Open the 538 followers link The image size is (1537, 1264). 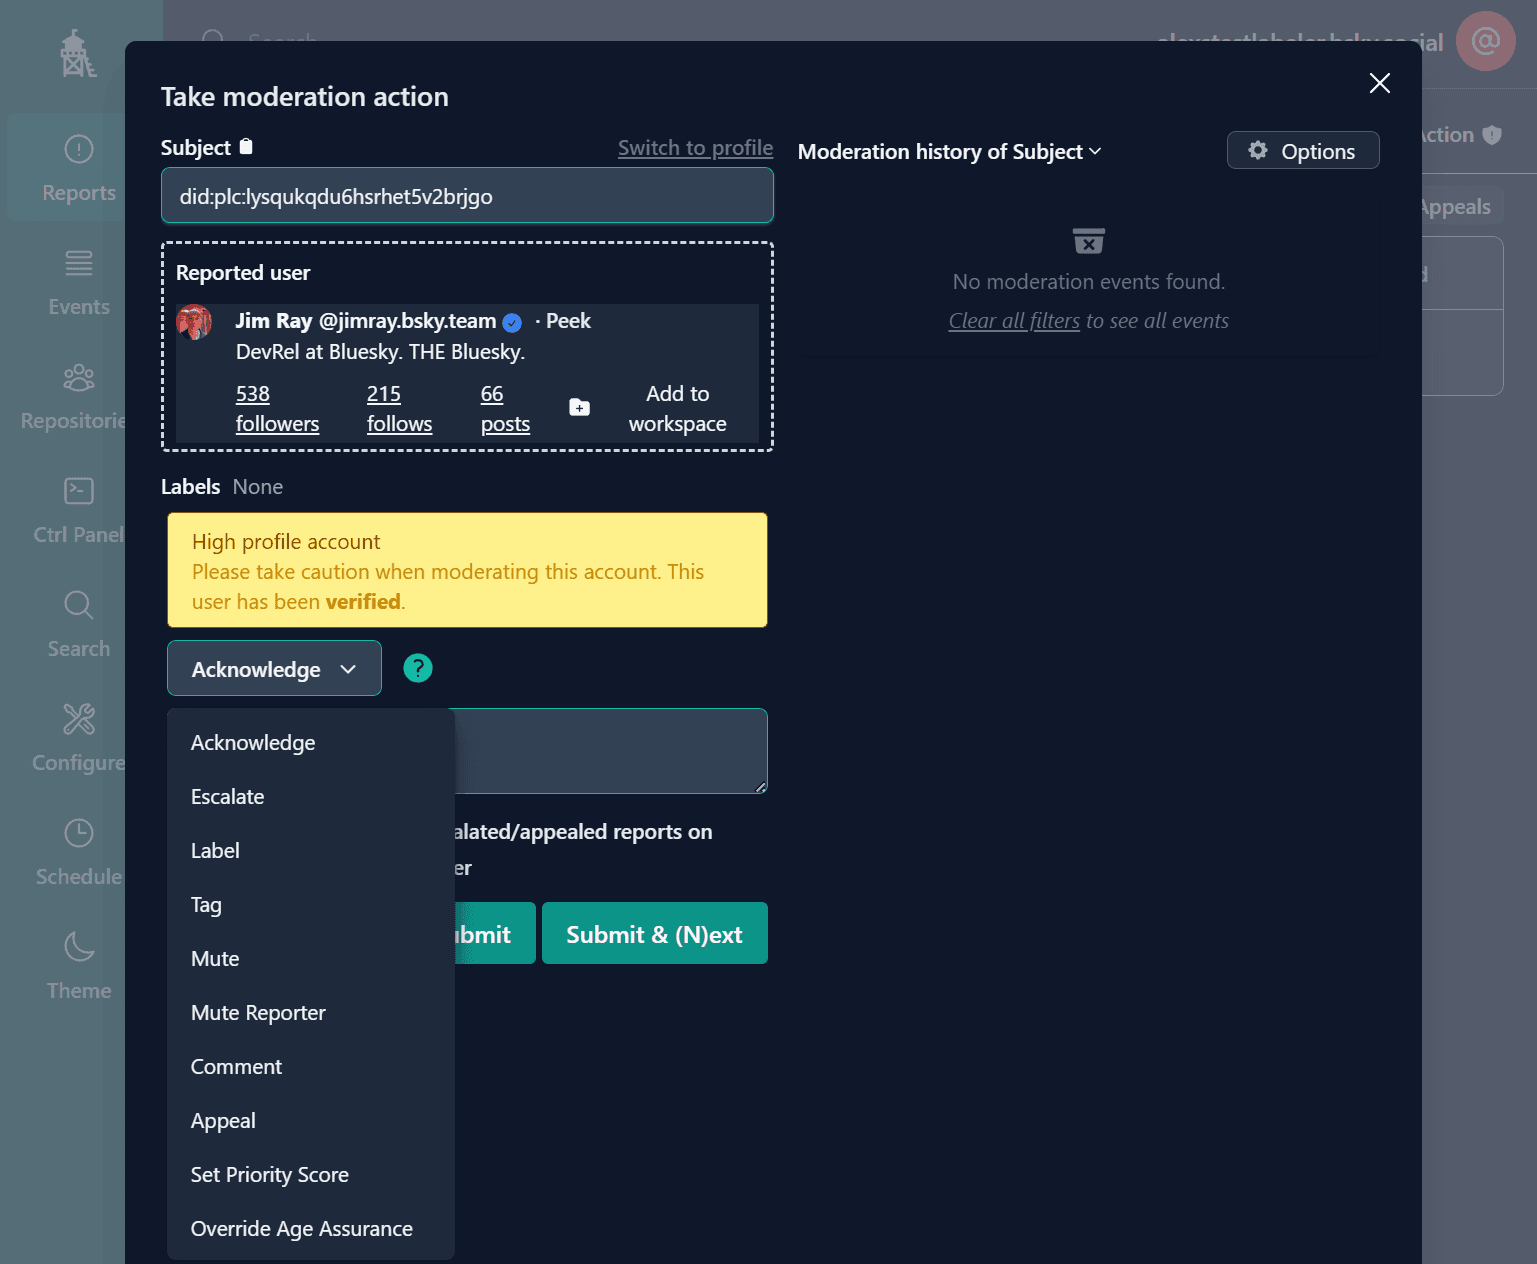click(277, 409)
